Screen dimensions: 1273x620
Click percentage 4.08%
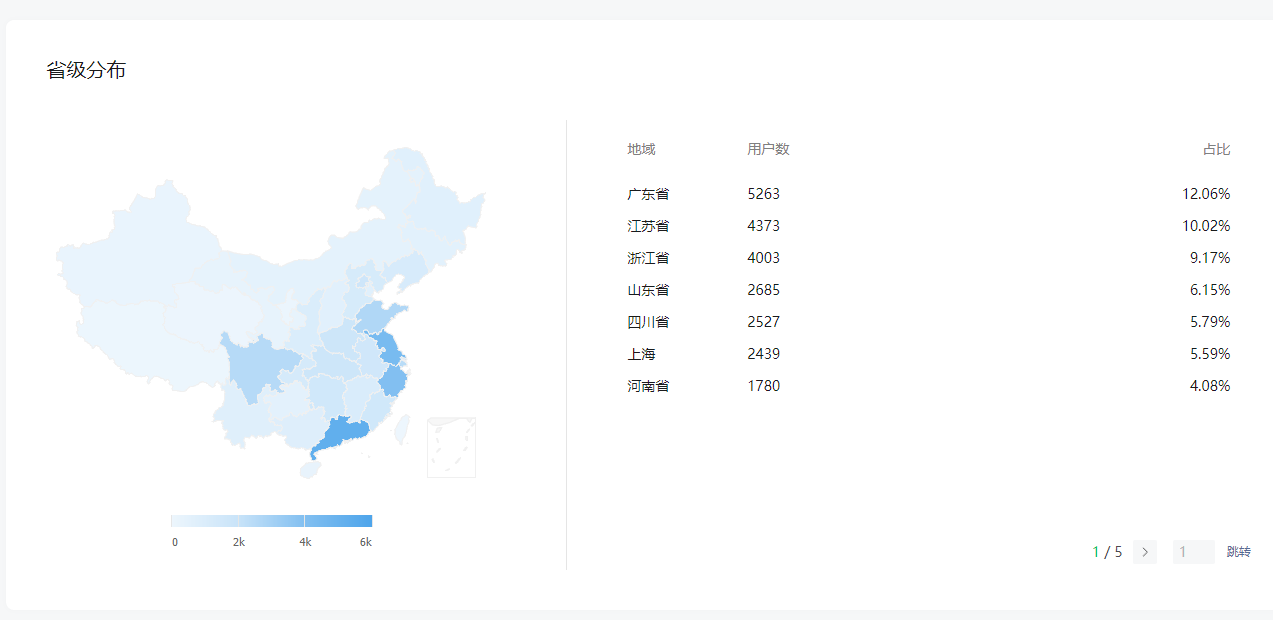(x=1210, y=386)
